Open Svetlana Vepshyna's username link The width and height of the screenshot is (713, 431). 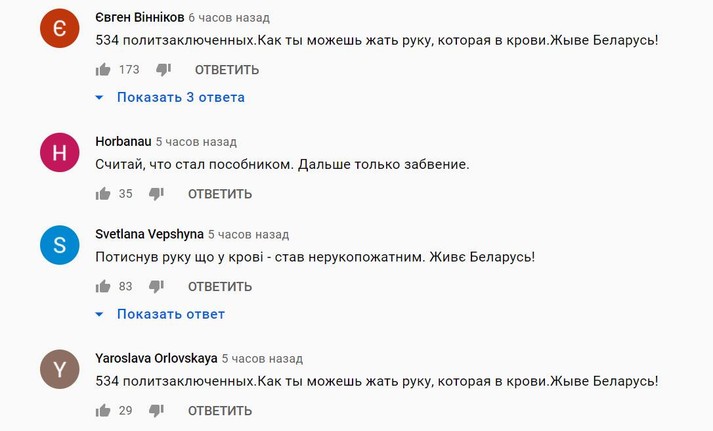pos(148,234)
